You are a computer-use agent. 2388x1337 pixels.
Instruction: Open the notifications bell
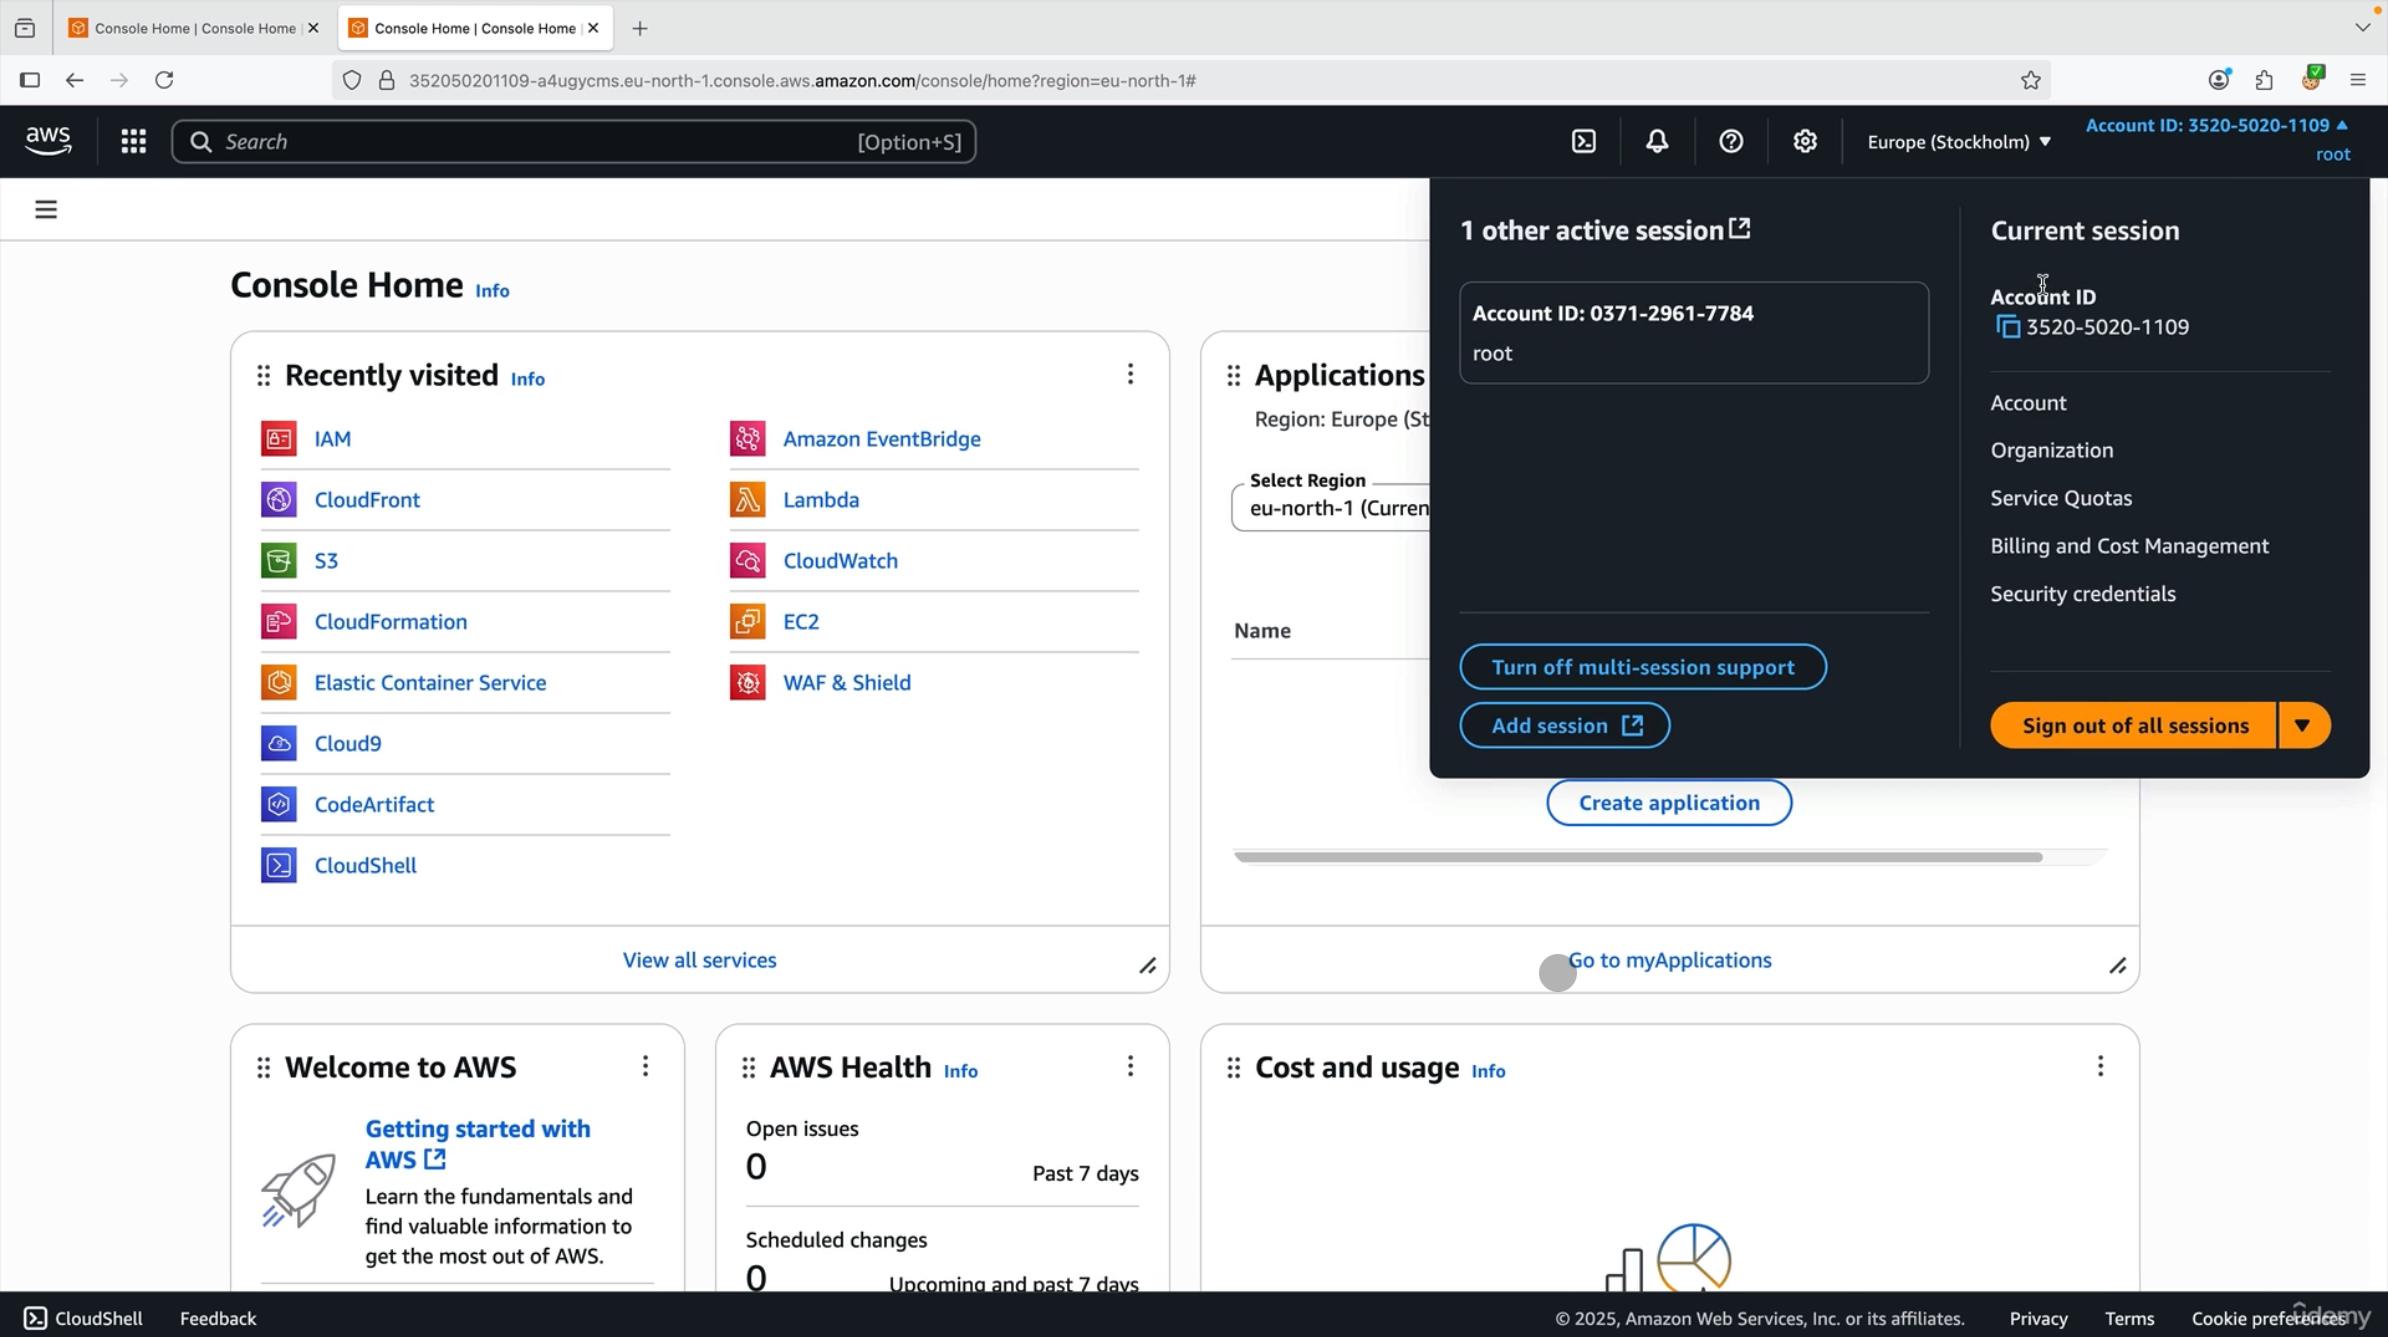(1657, 141)
